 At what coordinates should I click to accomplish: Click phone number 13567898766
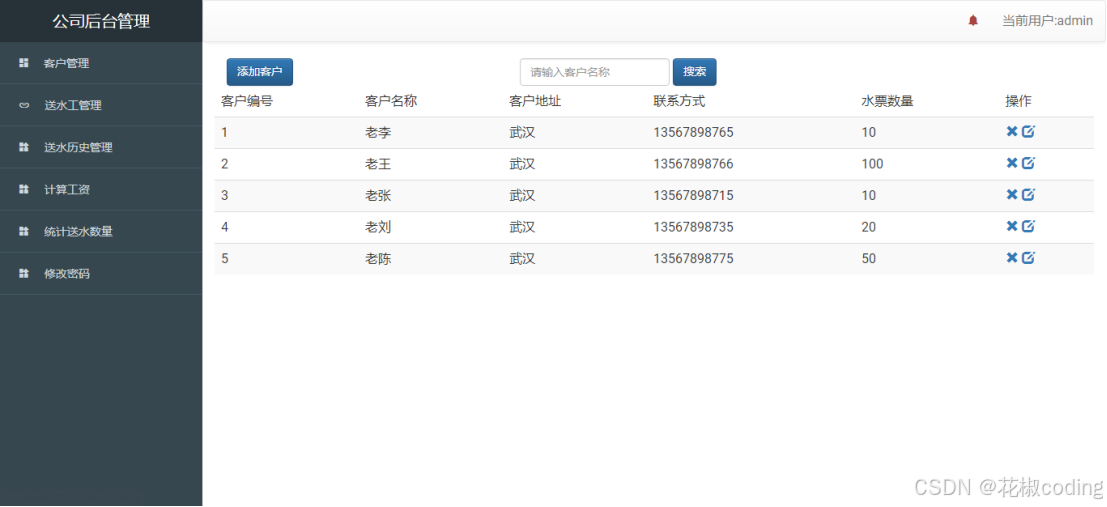pyautogui.click(x=693, y=164)
